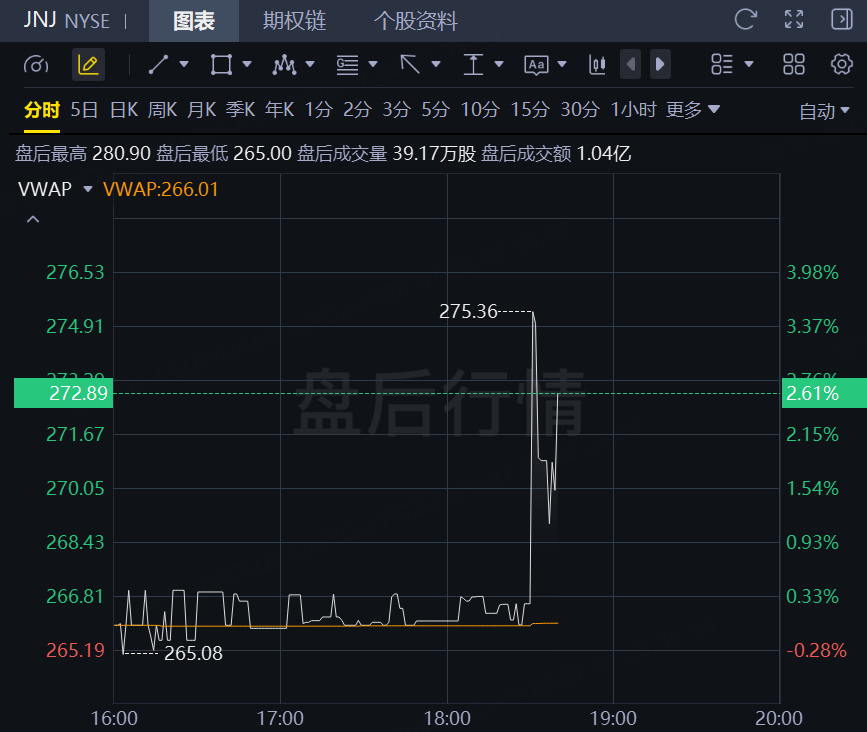Select 日K timeframe
867x732 pixels.
pos(124,110)
